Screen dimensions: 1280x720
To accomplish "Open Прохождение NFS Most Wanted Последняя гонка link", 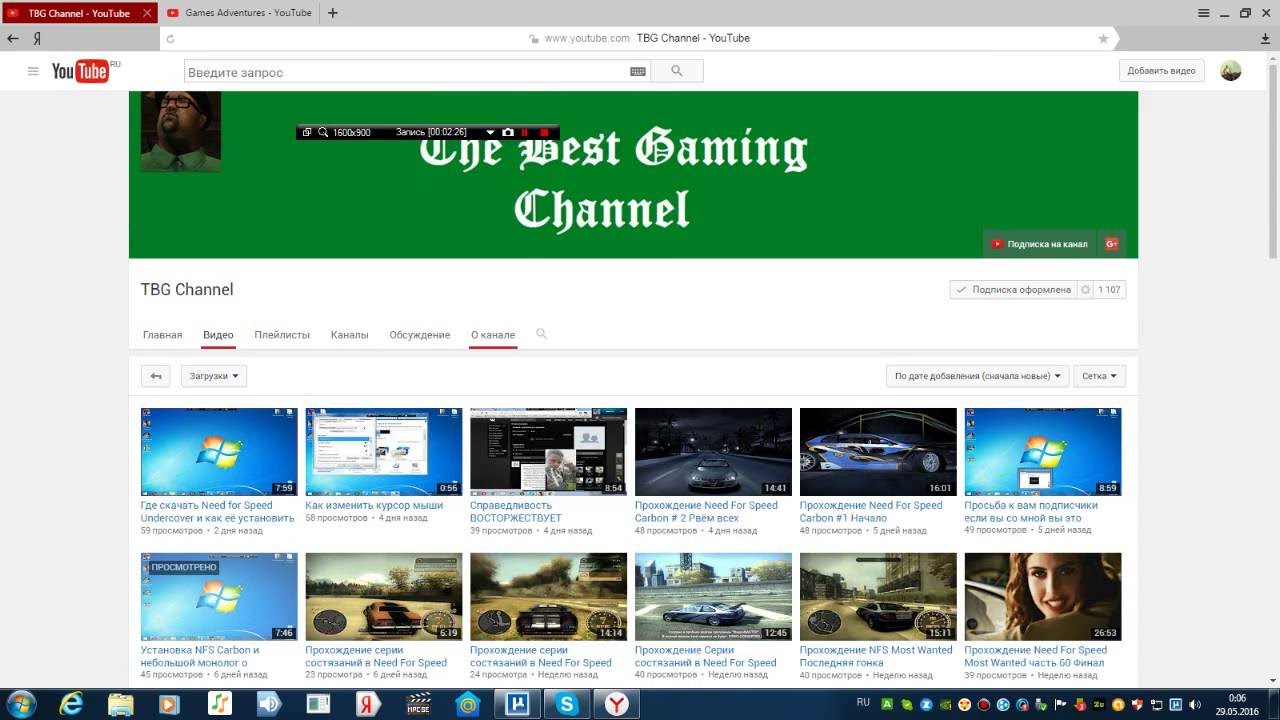I will 876,656.
